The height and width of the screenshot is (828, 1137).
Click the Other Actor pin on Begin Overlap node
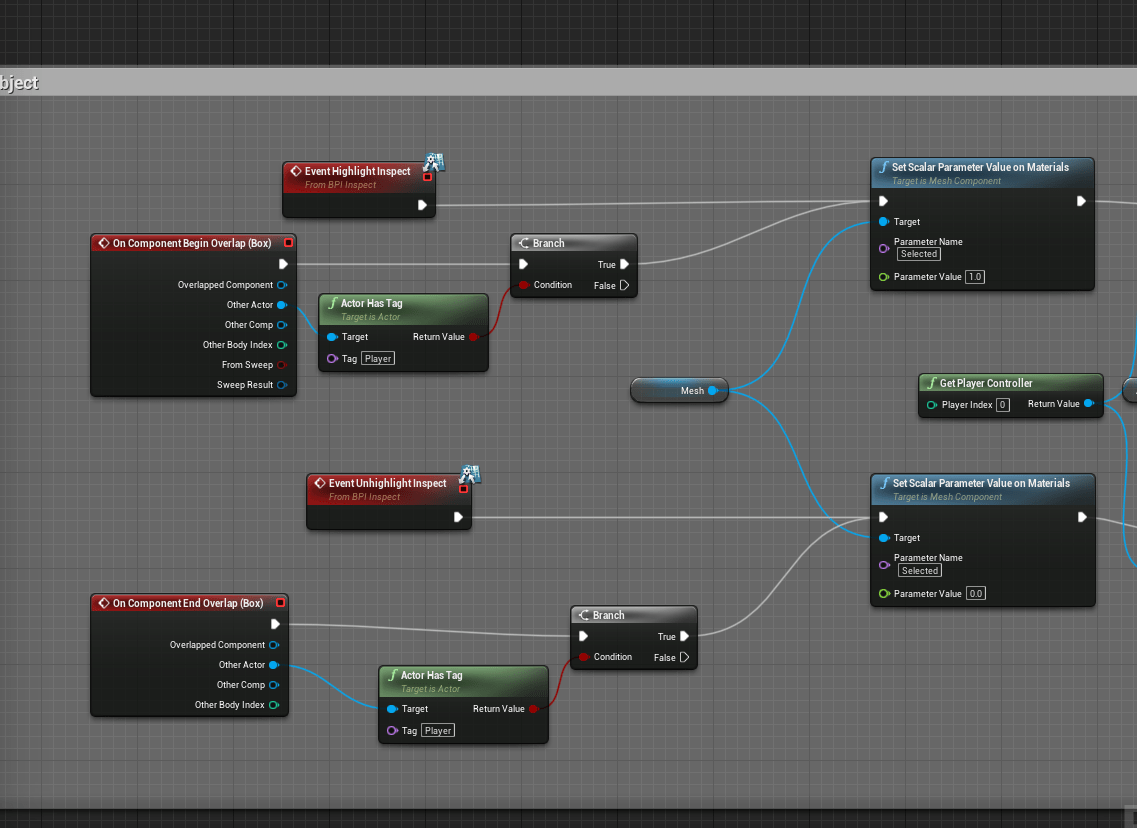click(x=282, y=305)
